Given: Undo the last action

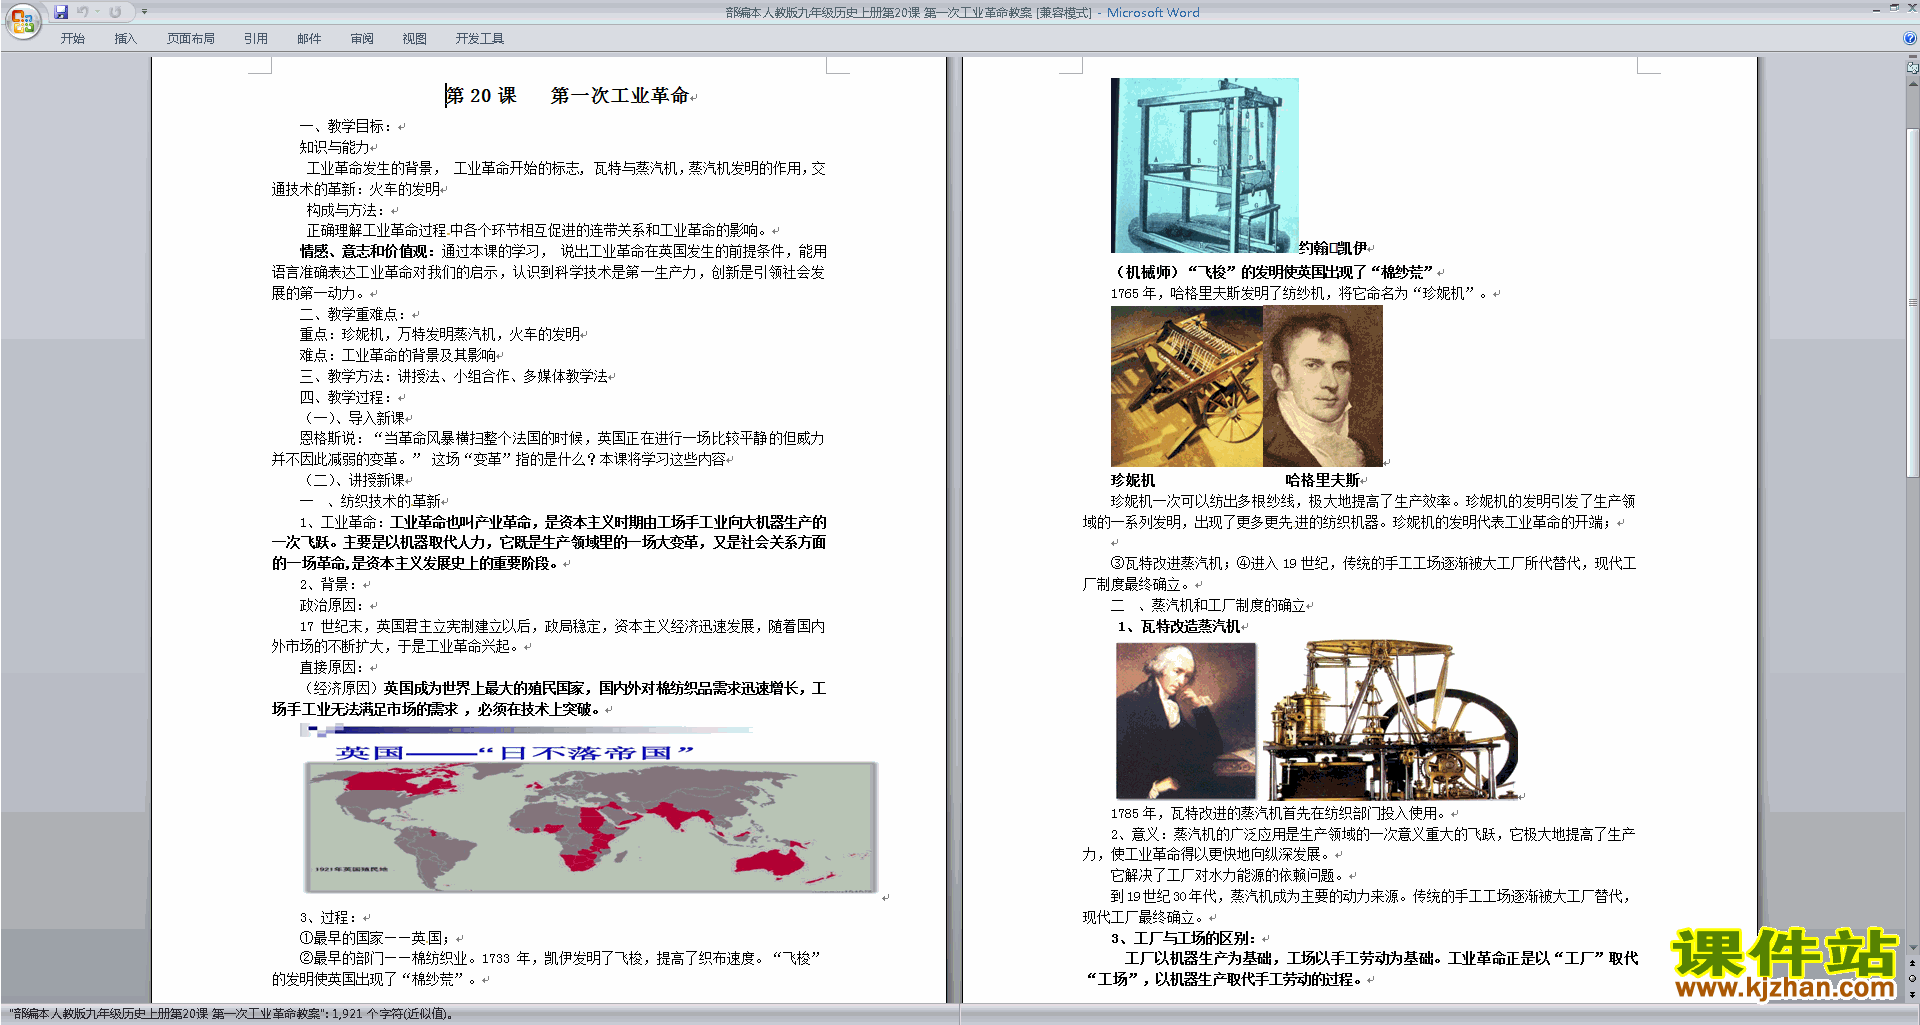Looking at the screenshot, I should coord(83,12).
